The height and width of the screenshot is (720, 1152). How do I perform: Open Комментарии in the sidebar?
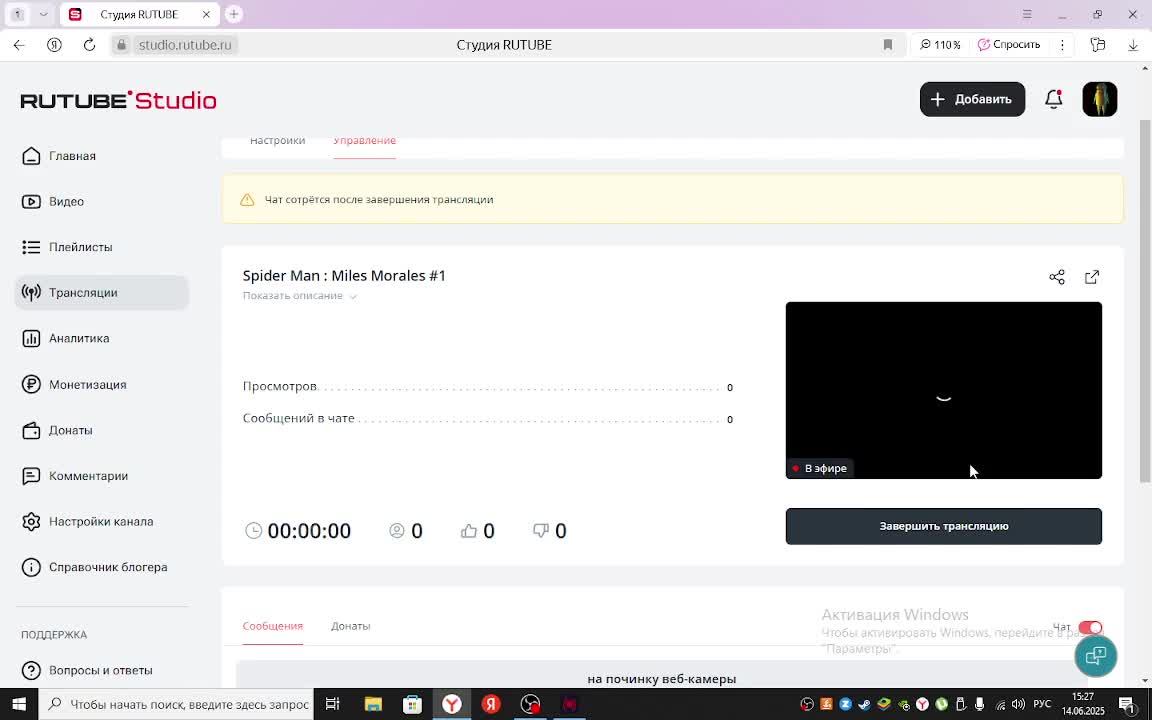tap(88, 475)
